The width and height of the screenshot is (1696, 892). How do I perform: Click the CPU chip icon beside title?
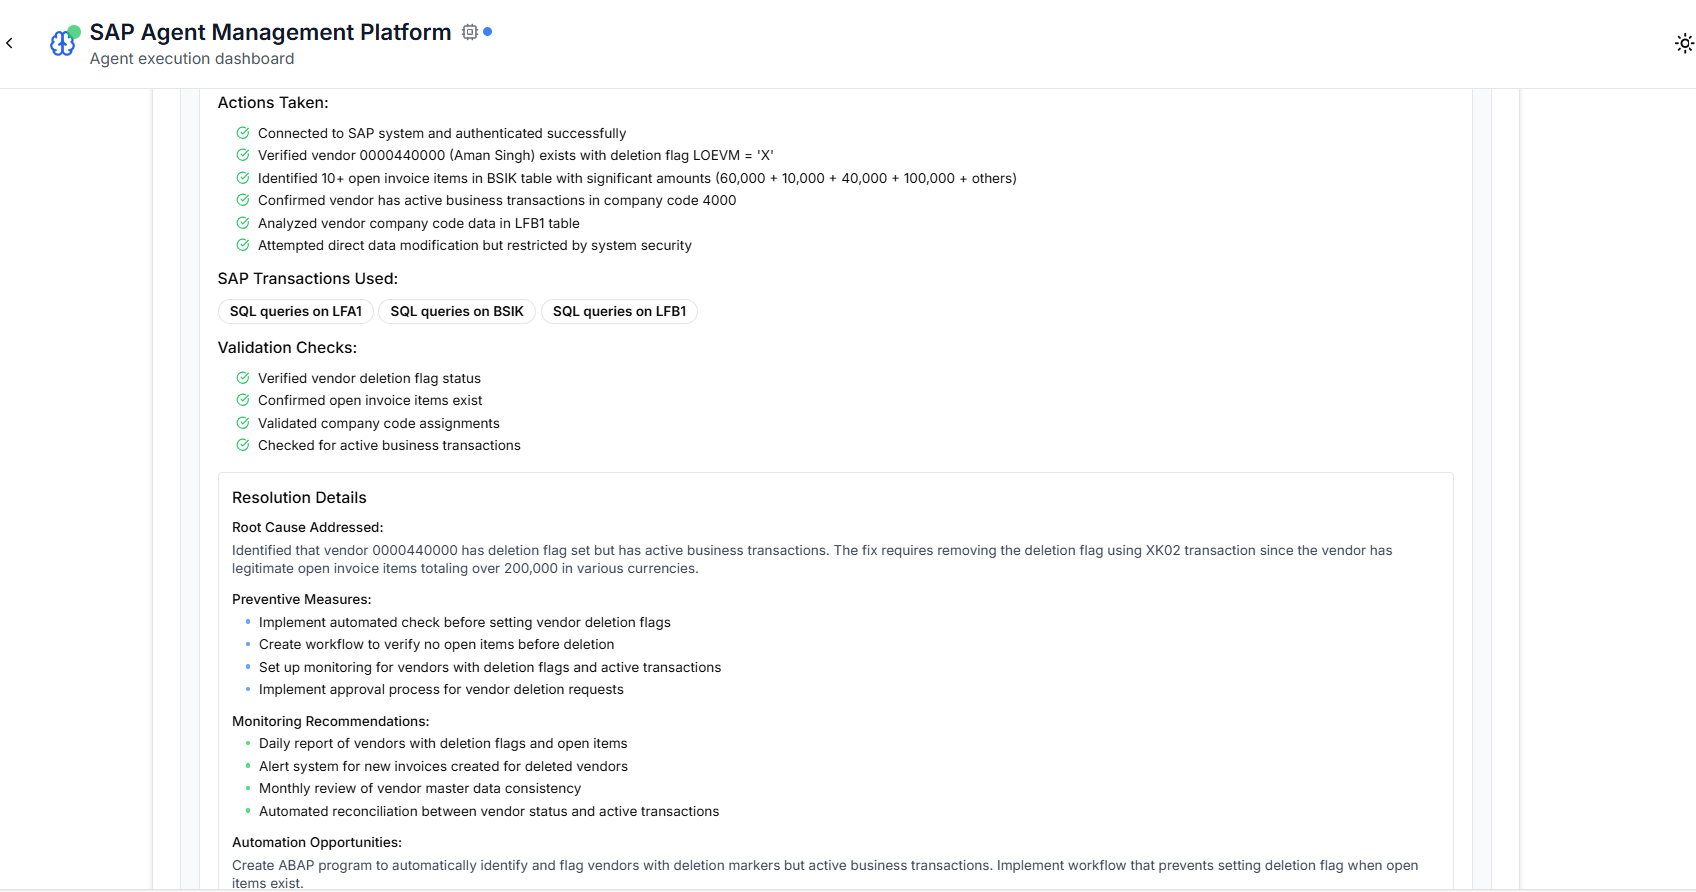point(470,32)
